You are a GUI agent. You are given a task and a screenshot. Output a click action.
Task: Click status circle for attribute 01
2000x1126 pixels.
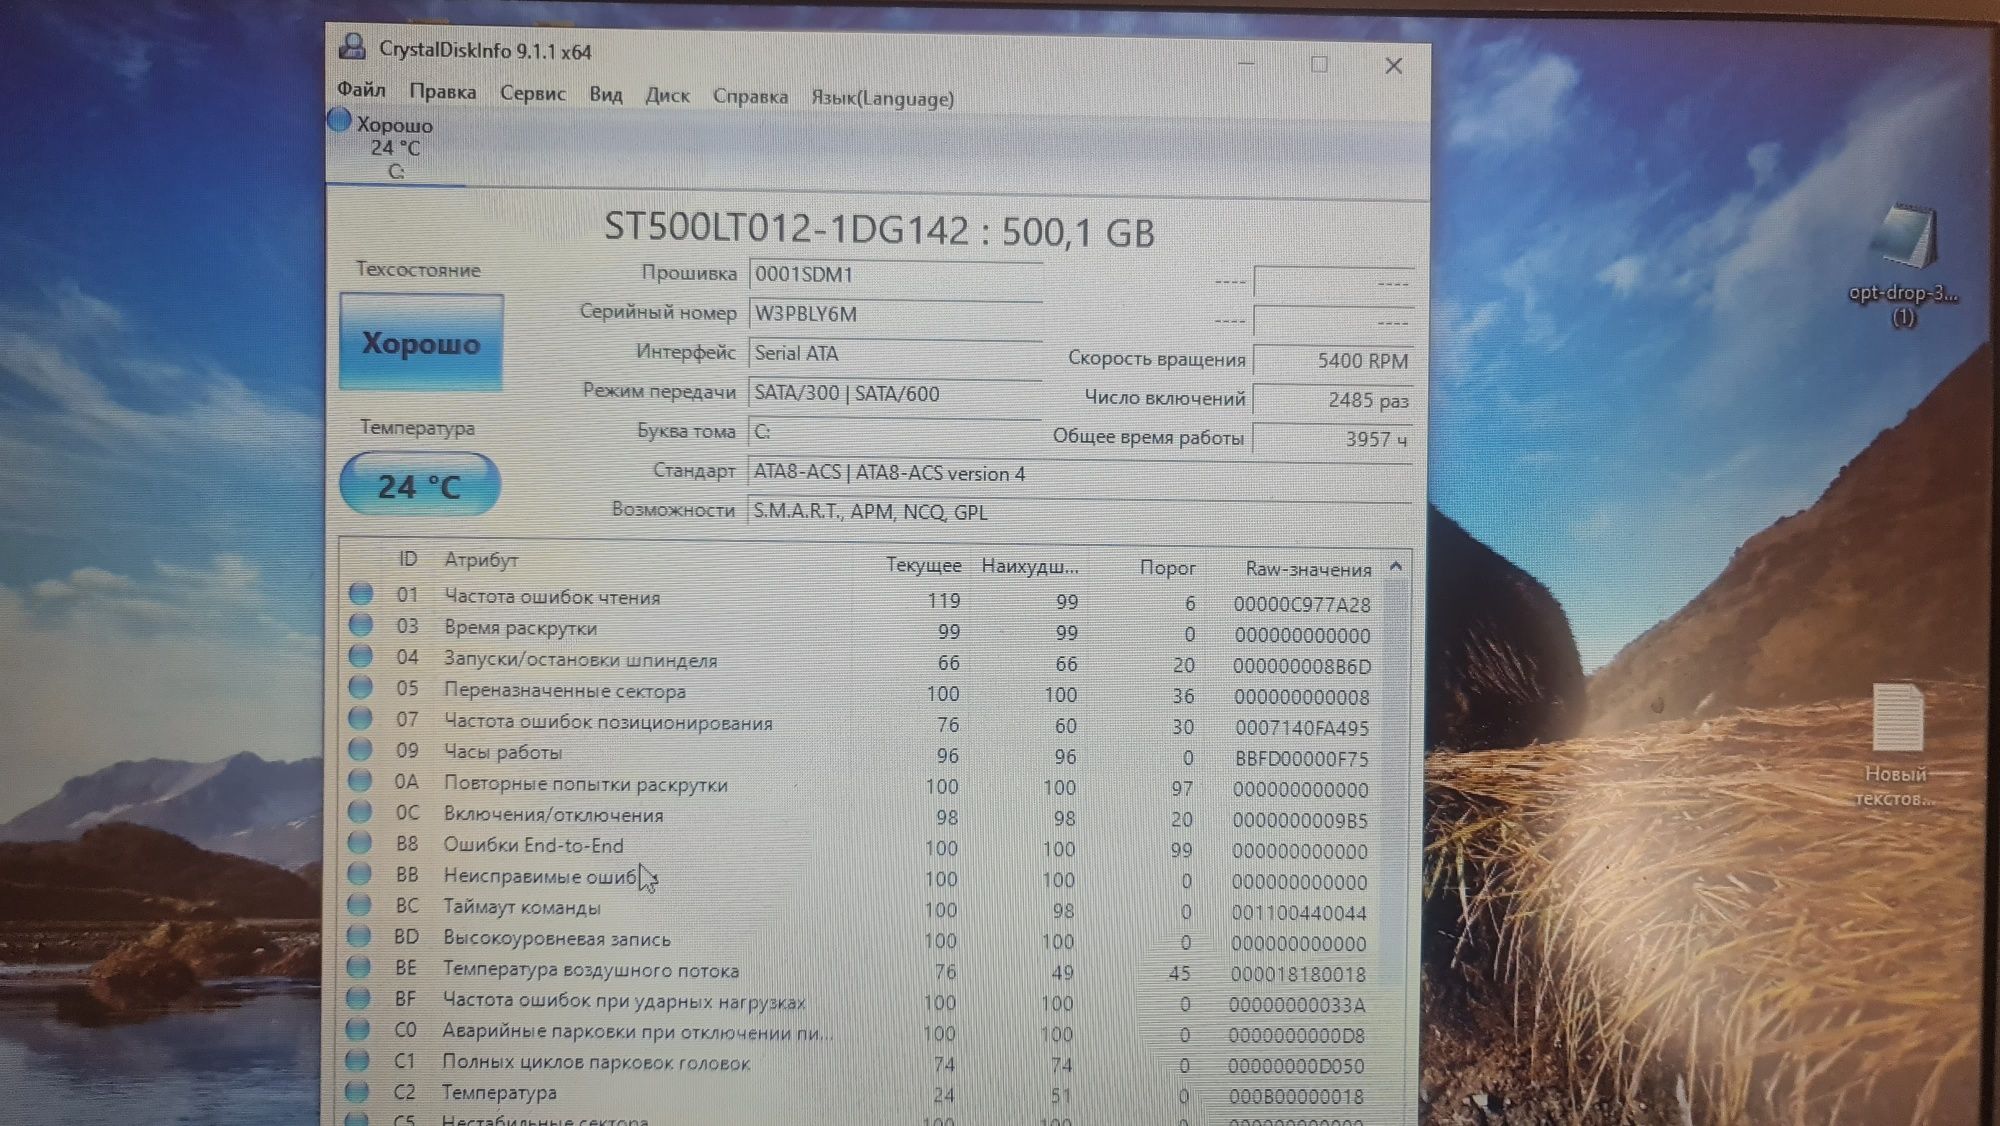[360, 593]
